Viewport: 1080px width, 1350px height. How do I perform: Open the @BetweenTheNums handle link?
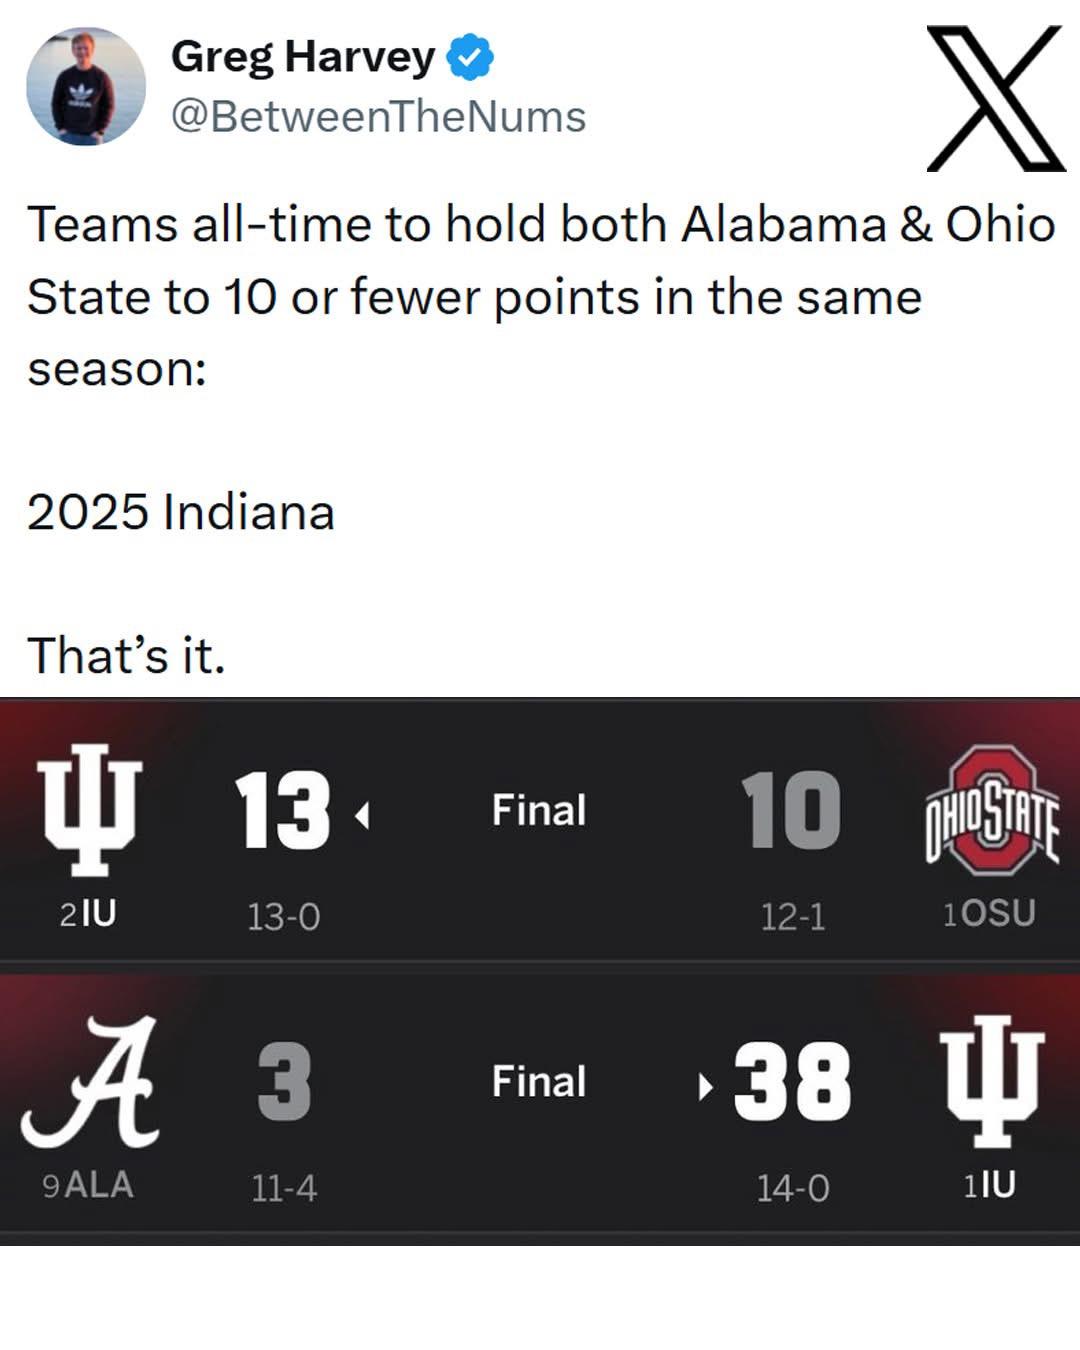click(378, 116)
